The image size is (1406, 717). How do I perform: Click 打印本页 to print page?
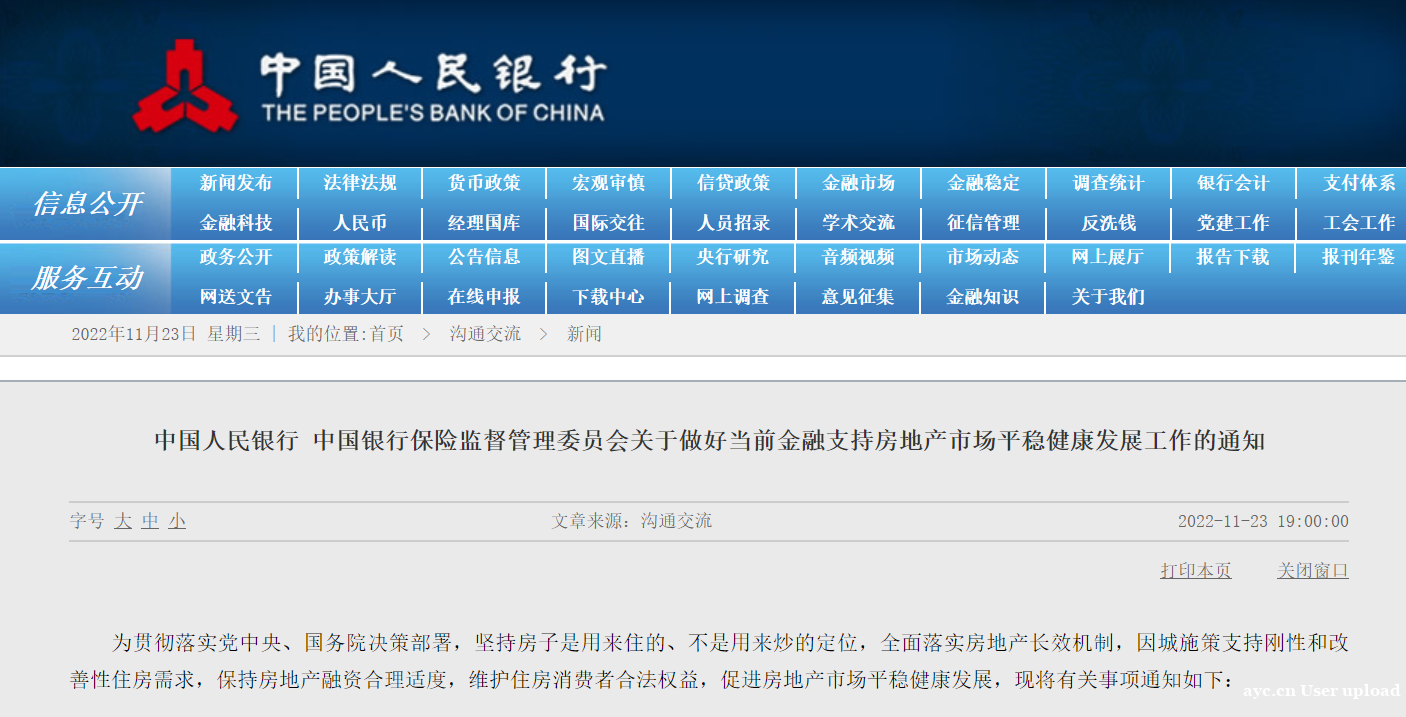1196,571
